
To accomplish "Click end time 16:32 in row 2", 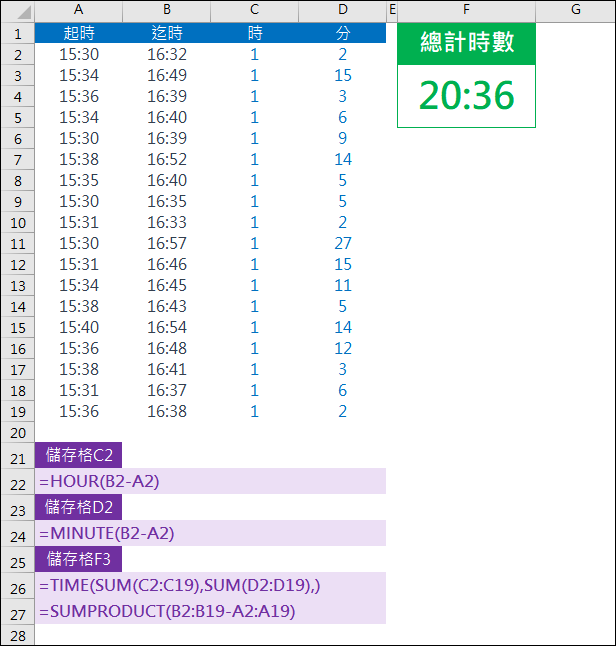I will (166, 54).
